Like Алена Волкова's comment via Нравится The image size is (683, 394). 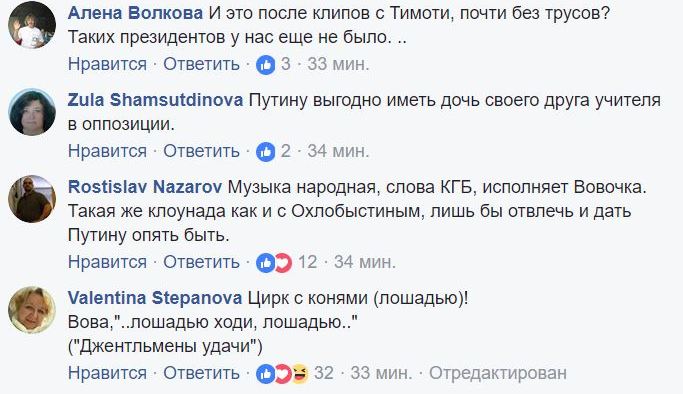pos(107,64)
